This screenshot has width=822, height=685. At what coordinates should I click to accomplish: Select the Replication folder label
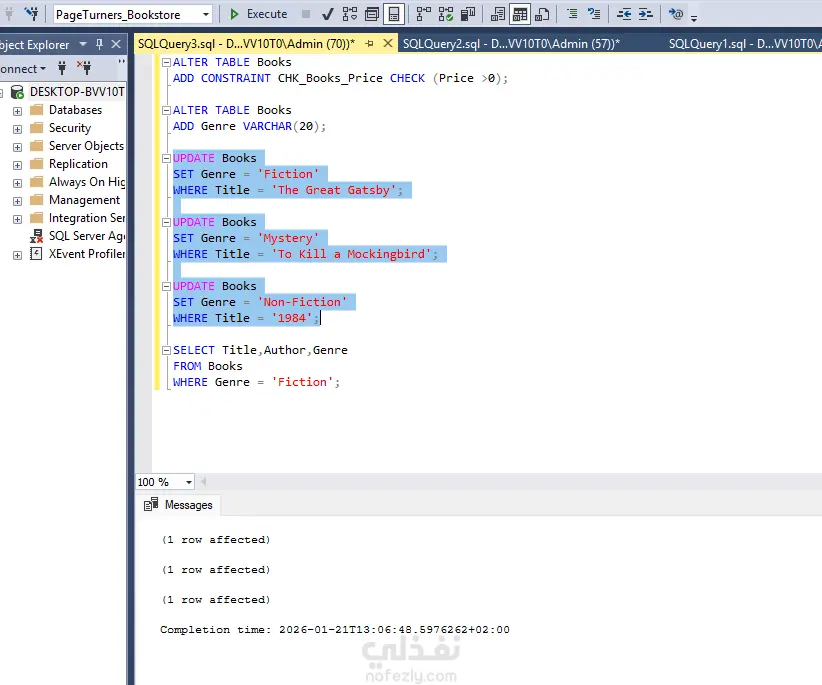(78, 164)
